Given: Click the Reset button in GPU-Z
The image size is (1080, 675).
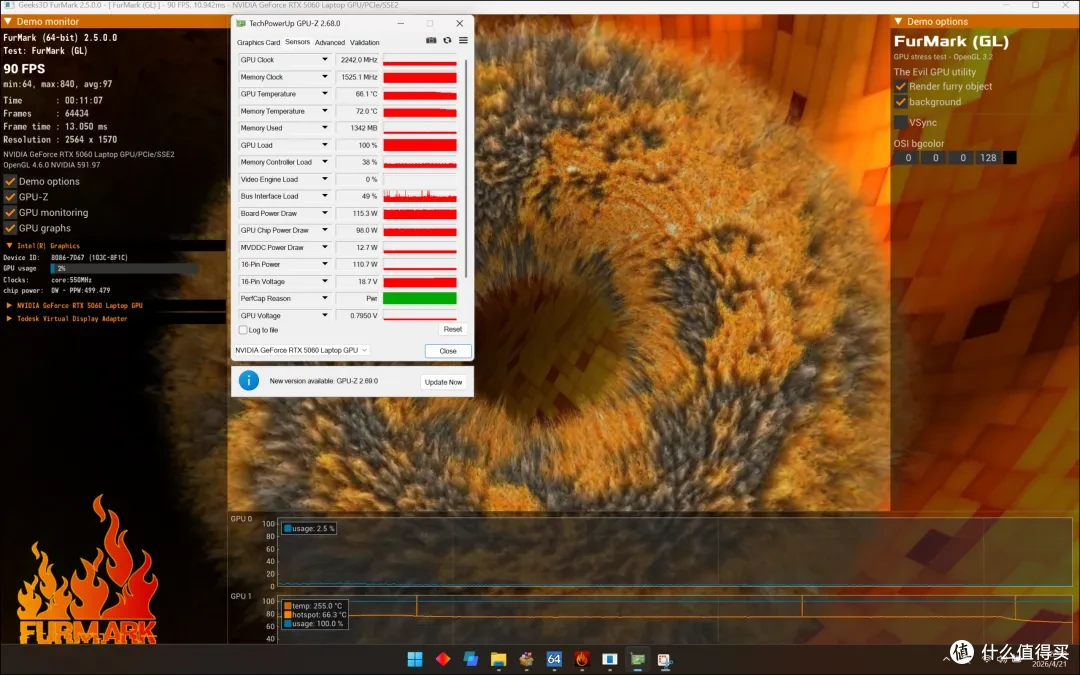Looking at the screenshot, I should pyautogui.click(x=453, y=329).
